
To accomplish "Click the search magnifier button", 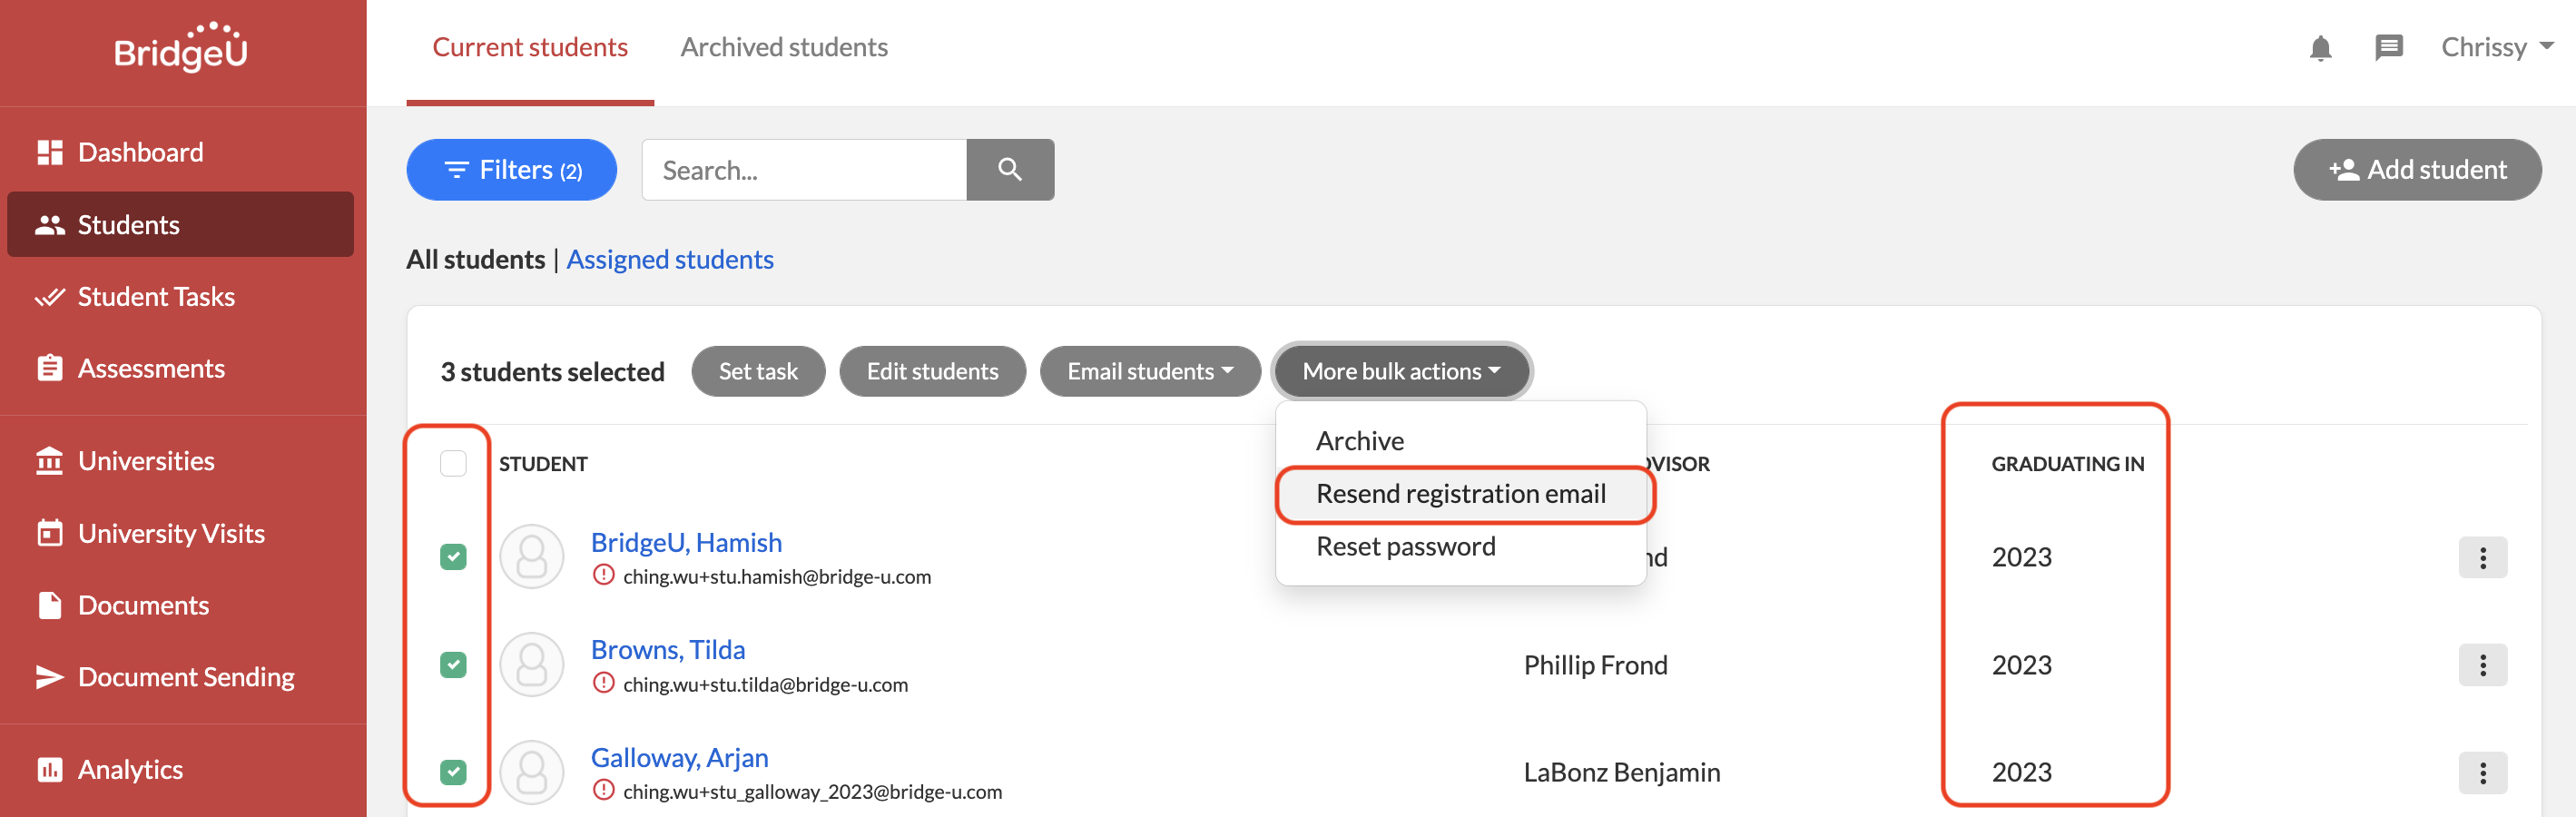I will coord(1010,170).
